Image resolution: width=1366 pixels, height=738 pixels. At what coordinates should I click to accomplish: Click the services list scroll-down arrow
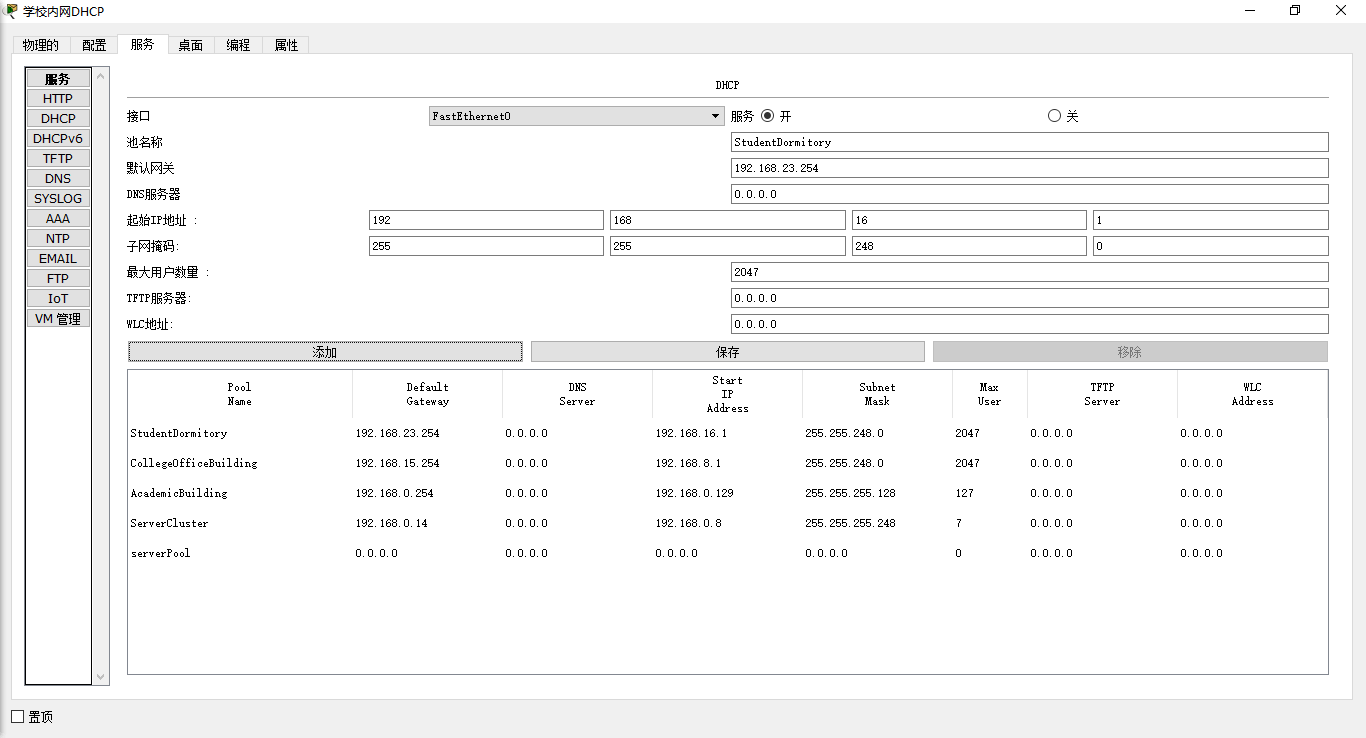coord(100,677)
